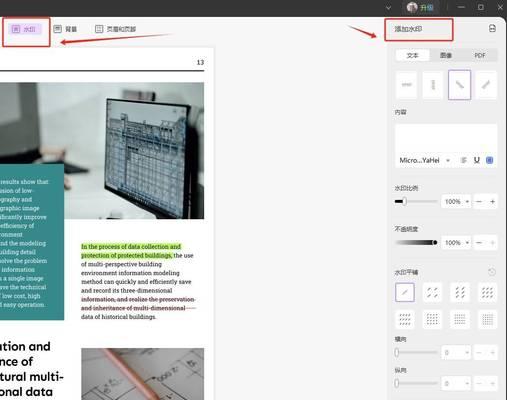Switch to the 文本 text watermark tab
Image resolution: width=507 pixels, height=400 pixels.
coord(412,55)
